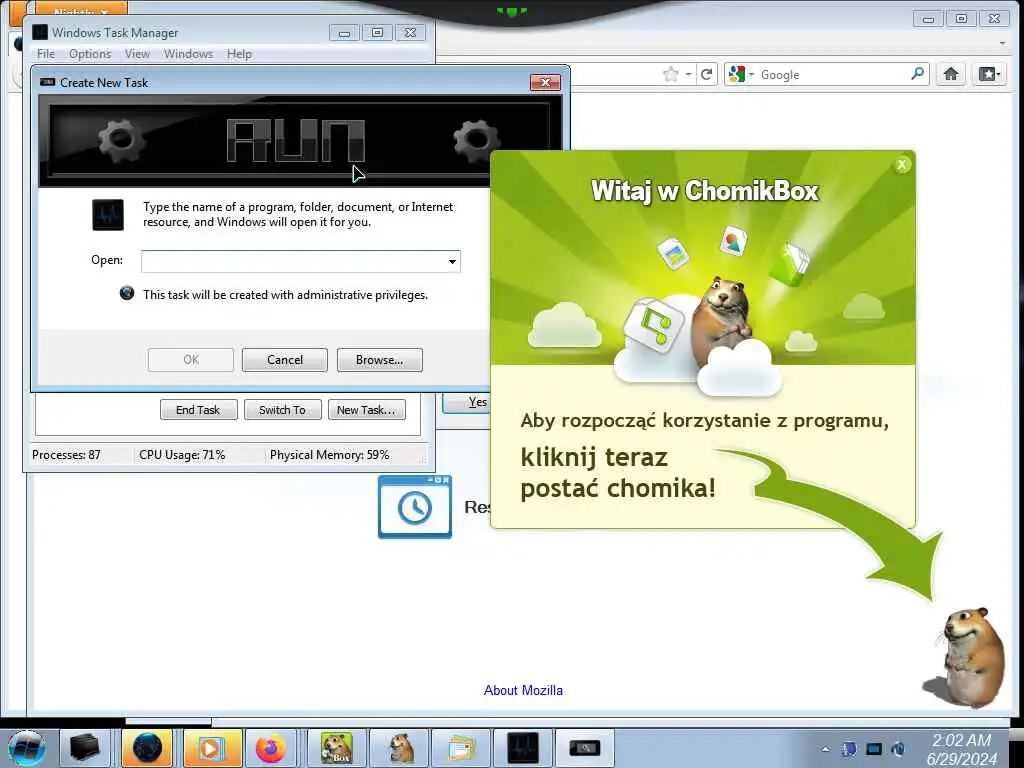Open the standing hamster taskbar icon
This screenshot has height=768, width=1024.
[400, 748]
